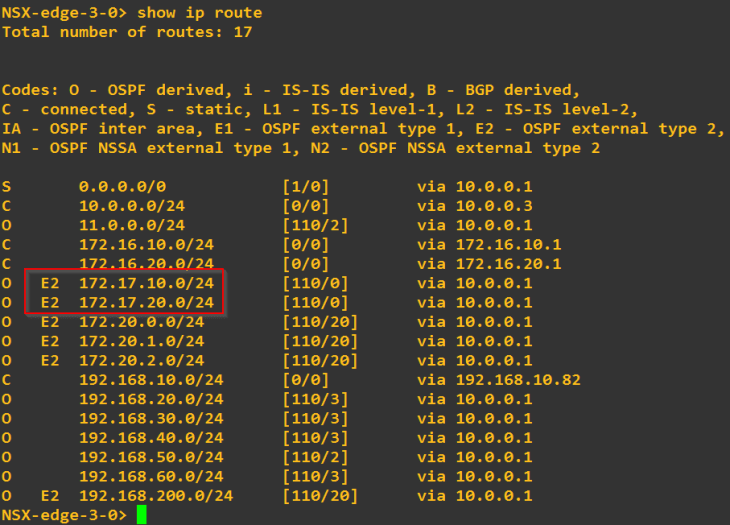The height and width of the screenshot is (525, 730).
Task: Click the 'NSX-edge-3-0>' prompt on the top line
Action: [64, 13]
